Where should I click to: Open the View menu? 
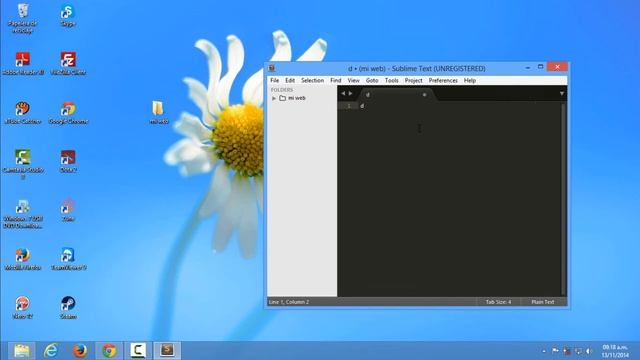click(x=353, y=80)
